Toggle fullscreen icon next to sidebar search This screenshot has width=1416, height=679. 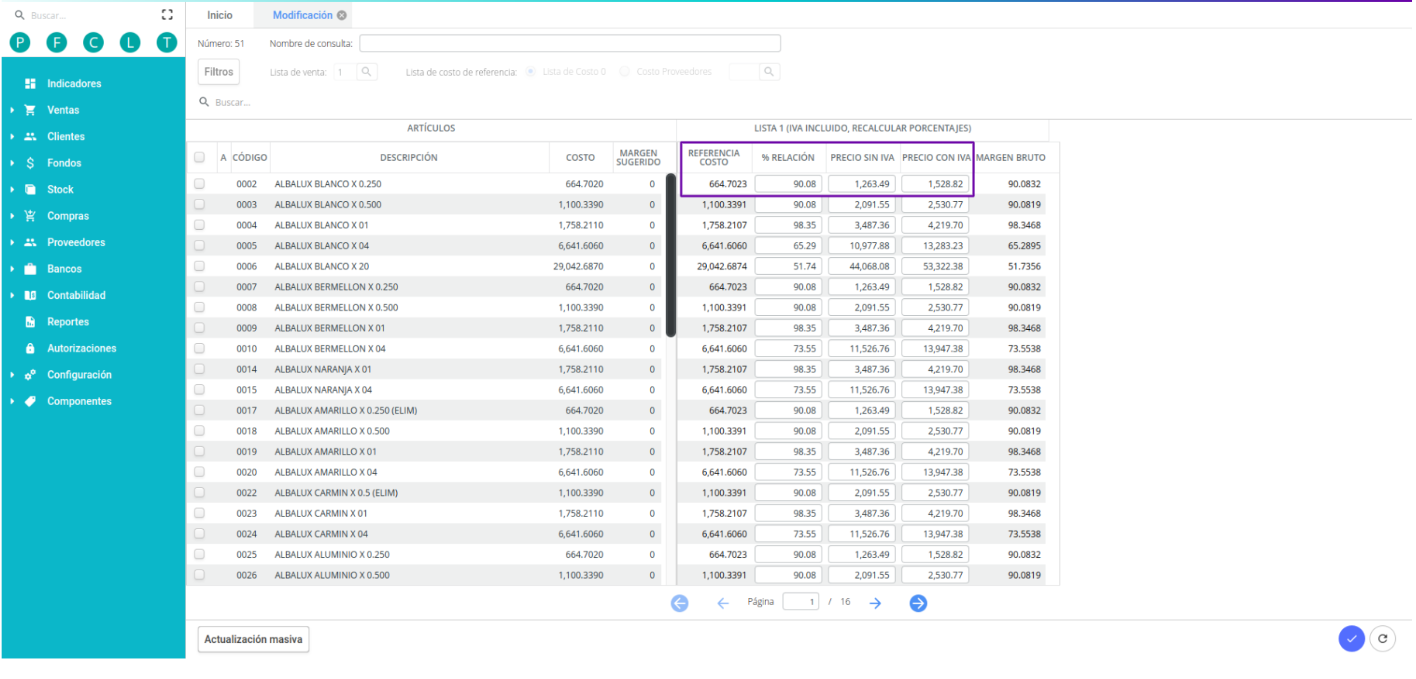coord(167,15)
